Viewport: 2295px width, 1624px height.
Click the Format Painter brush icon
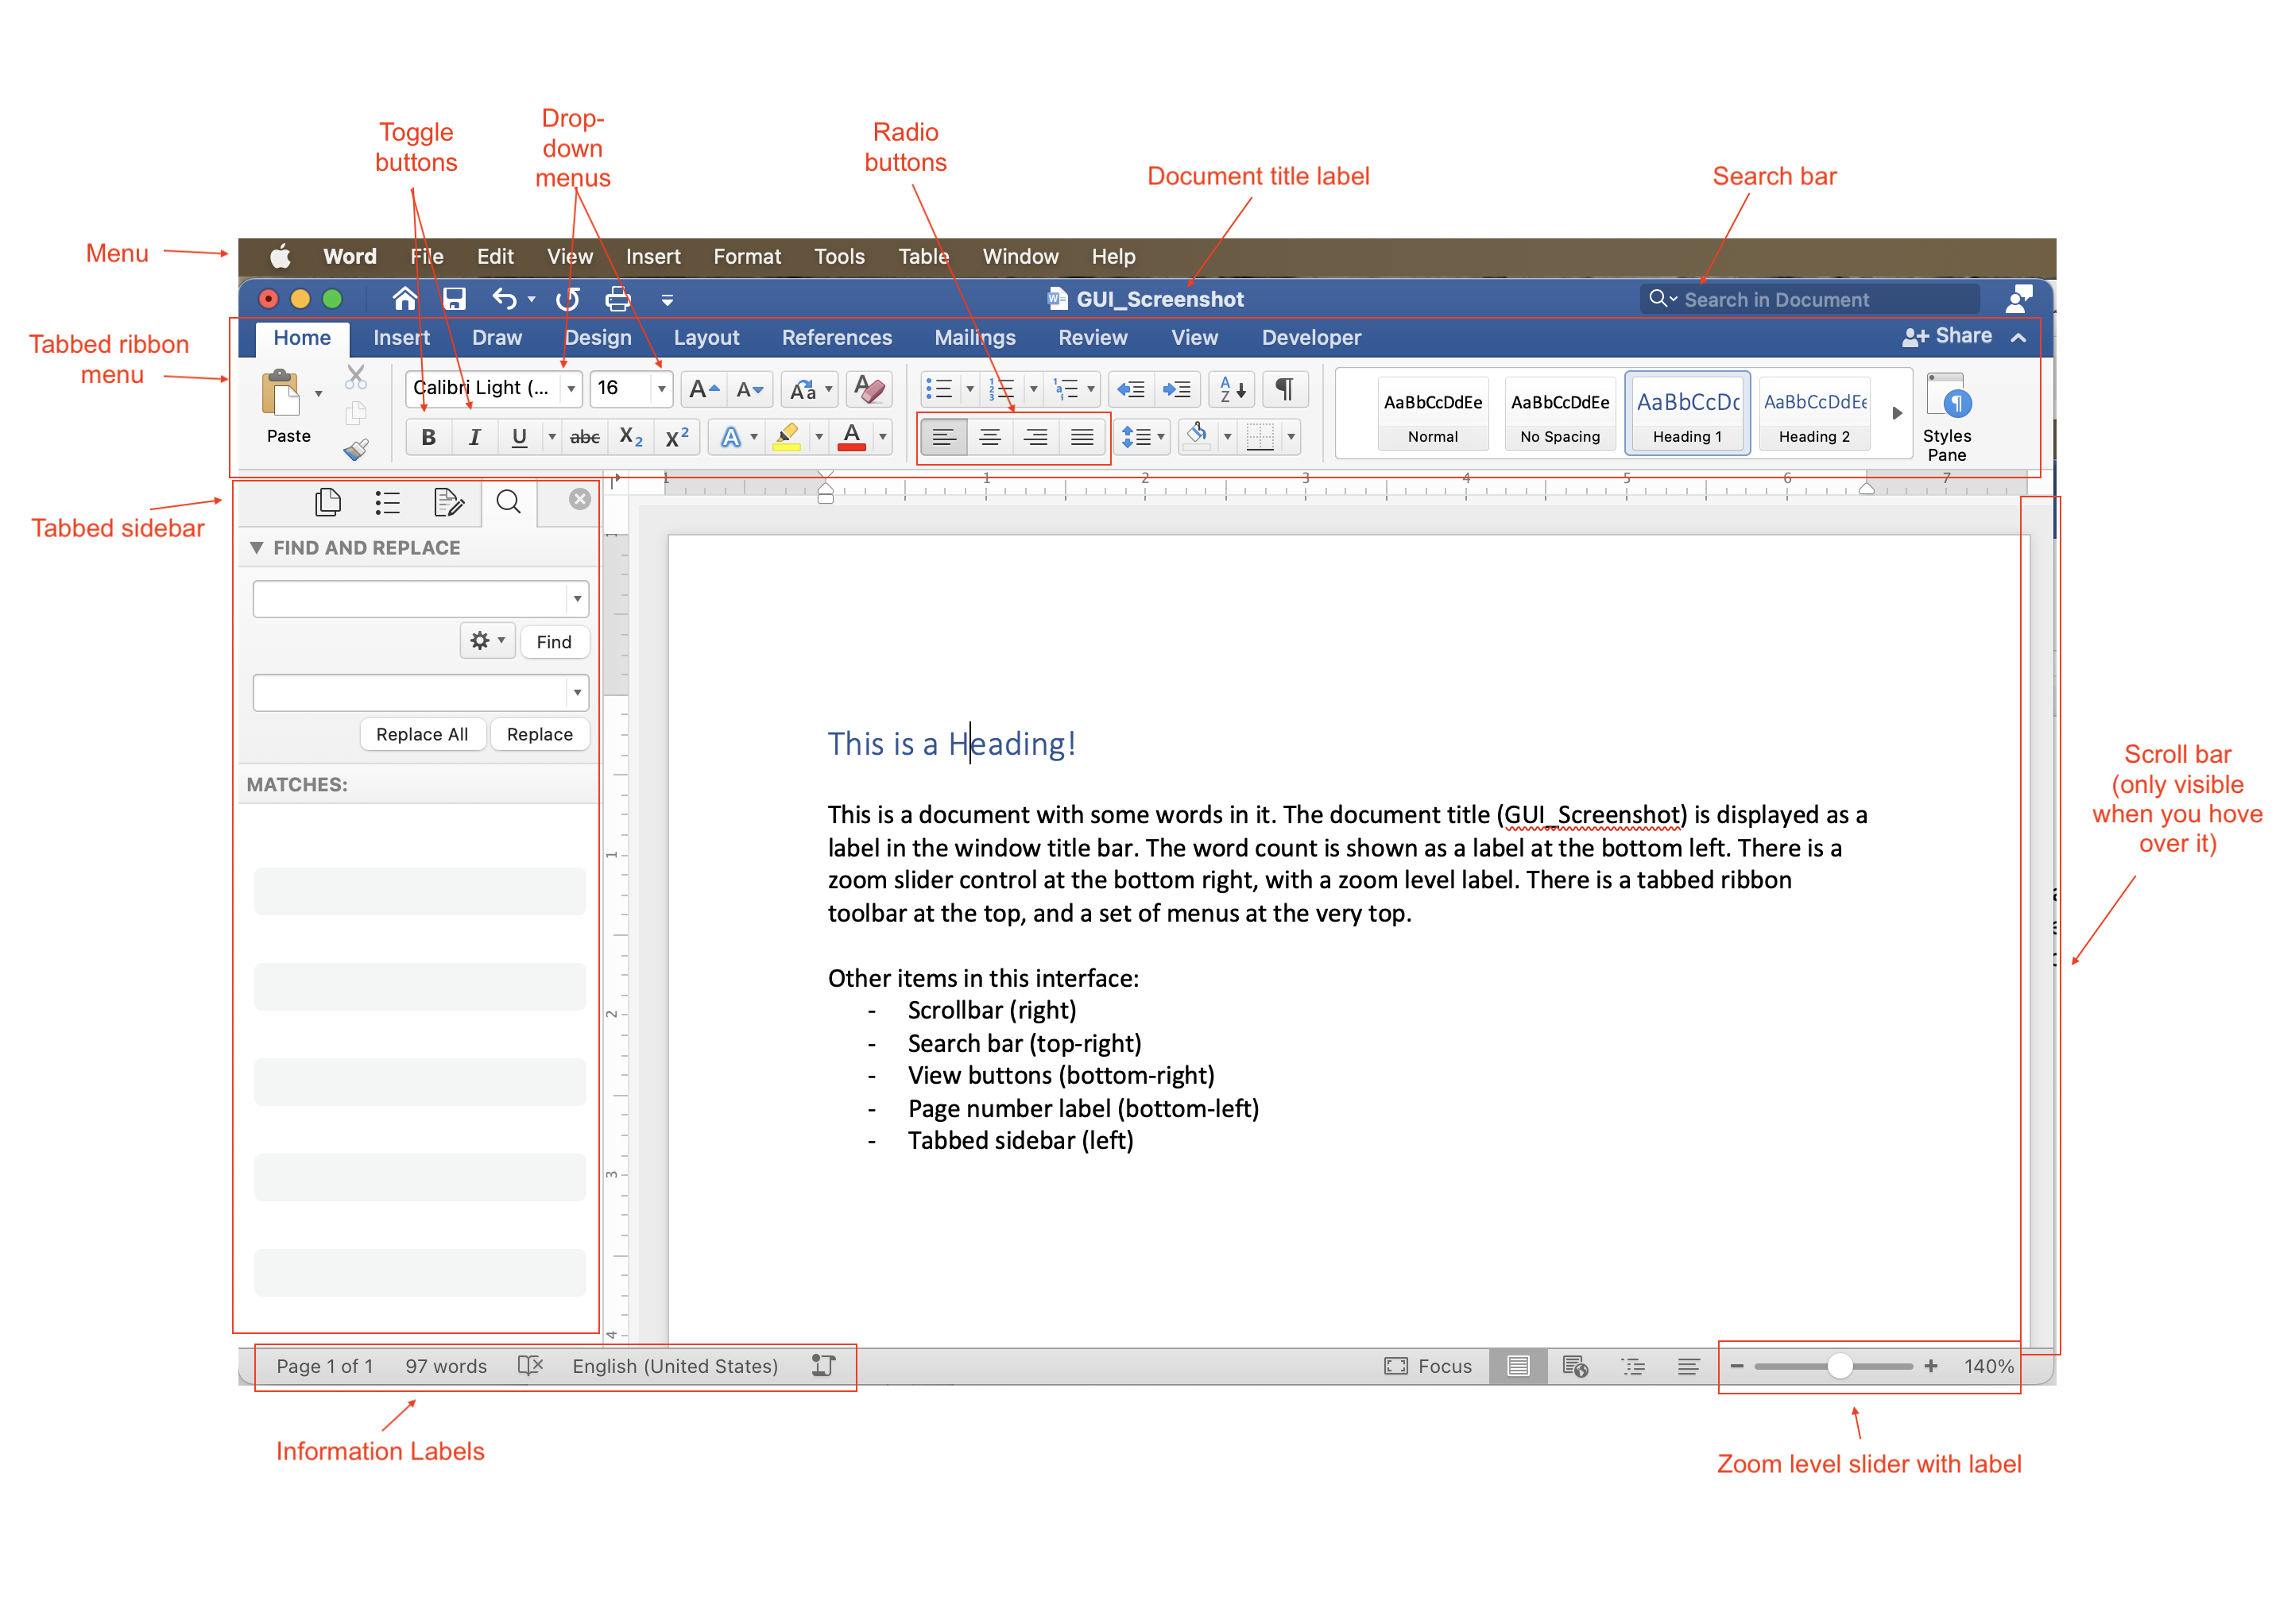[356, 449]
